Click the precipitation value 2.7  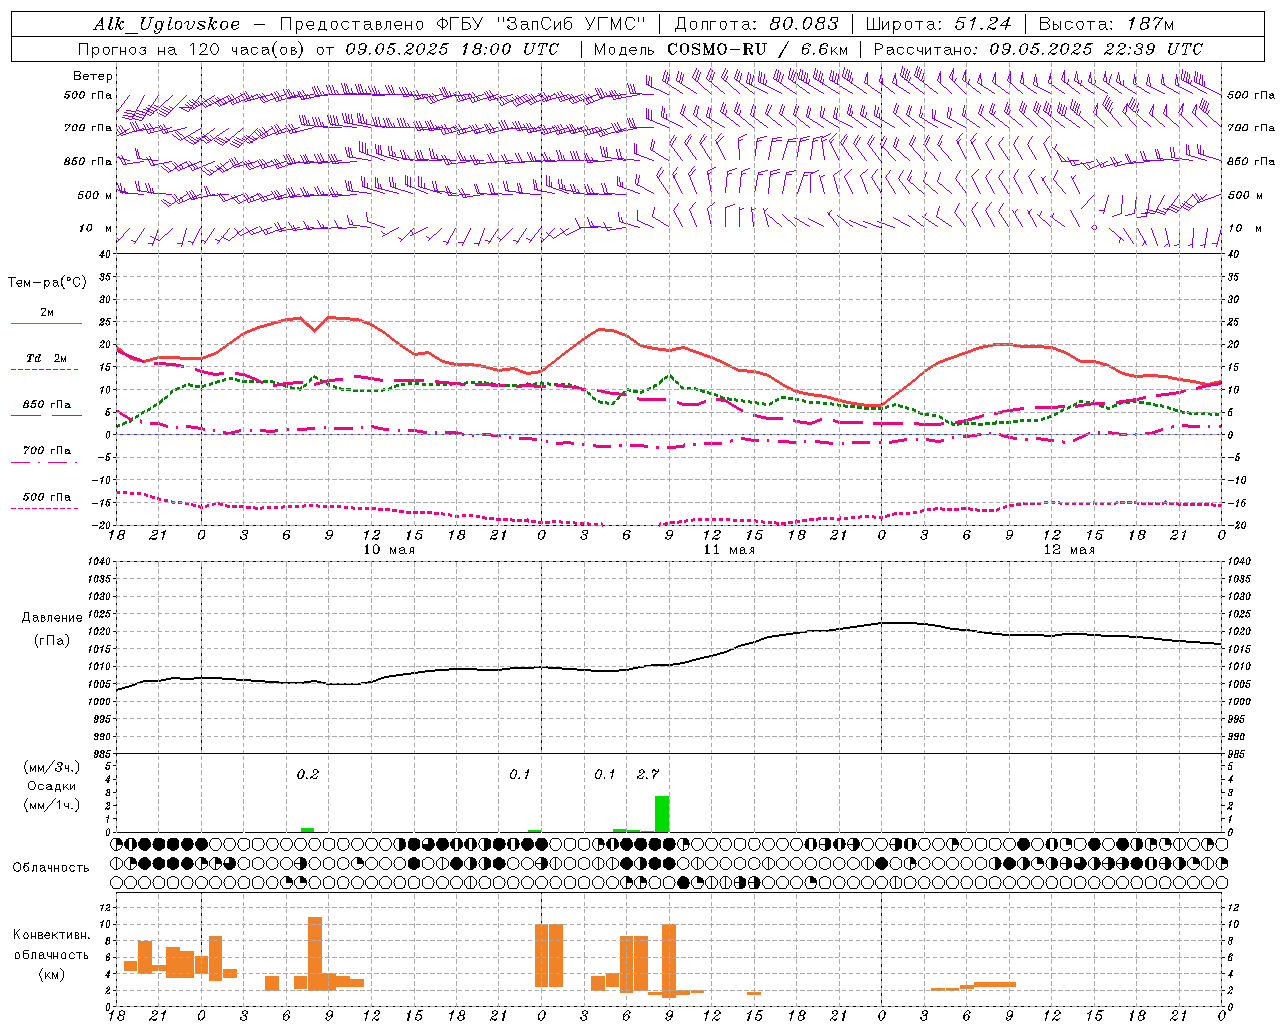tap(648, 774)
